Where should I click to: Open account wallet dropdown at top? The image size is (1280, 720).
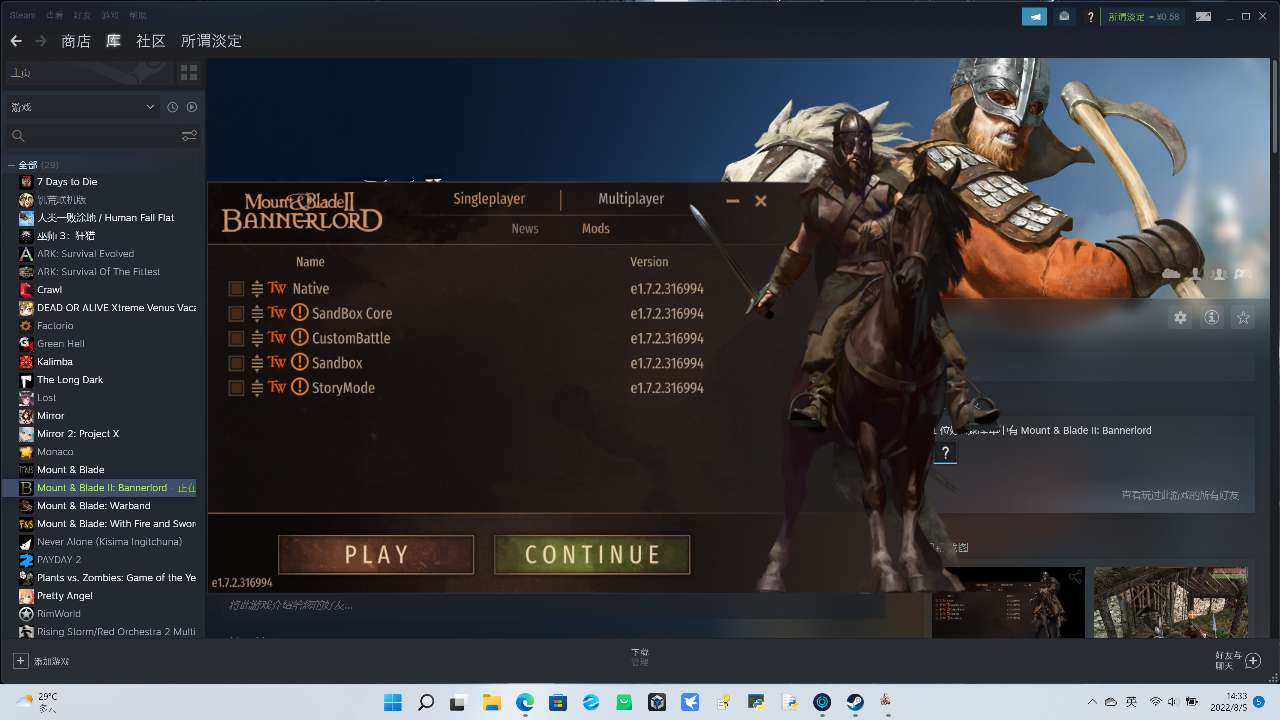(x=1143, y=17)
